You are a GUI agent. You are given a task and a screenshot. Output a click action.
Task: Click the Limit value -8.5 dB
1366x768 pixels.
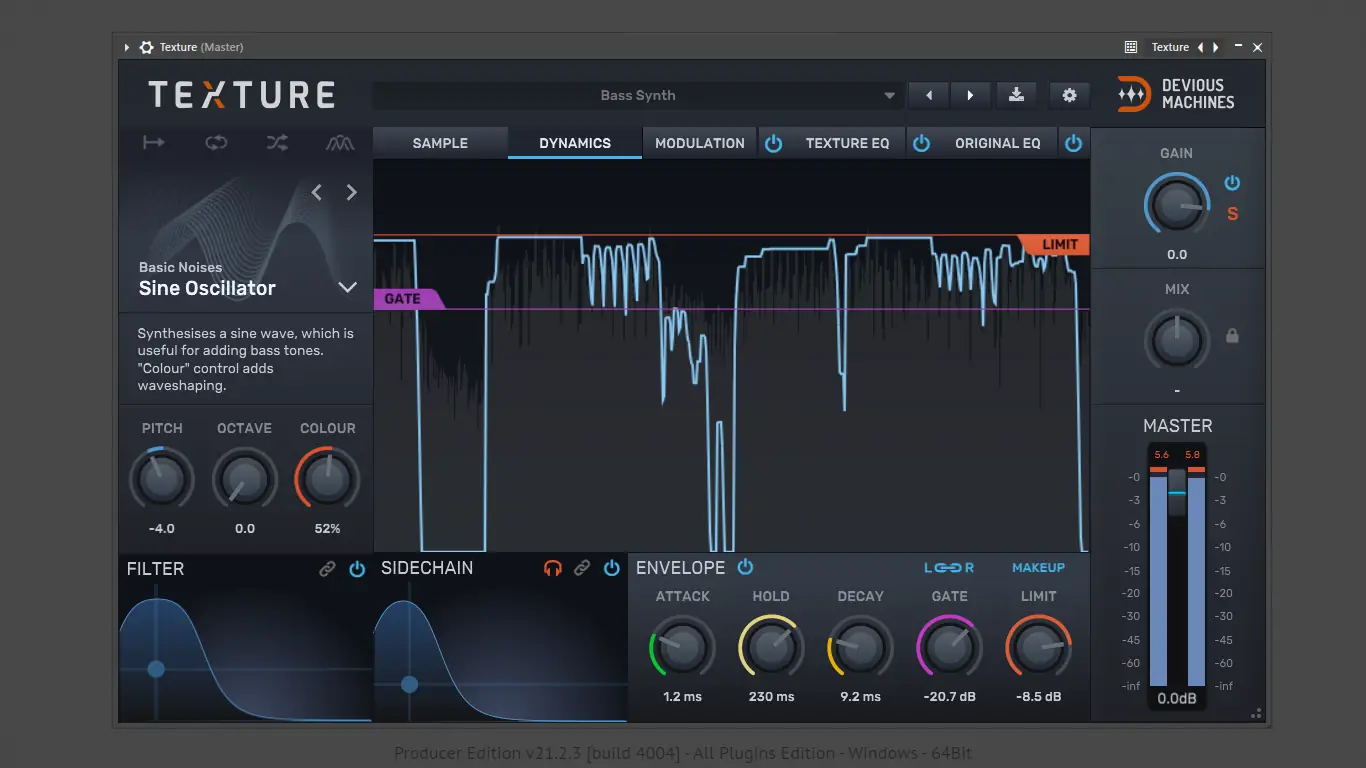click(x=1038, y=697)
